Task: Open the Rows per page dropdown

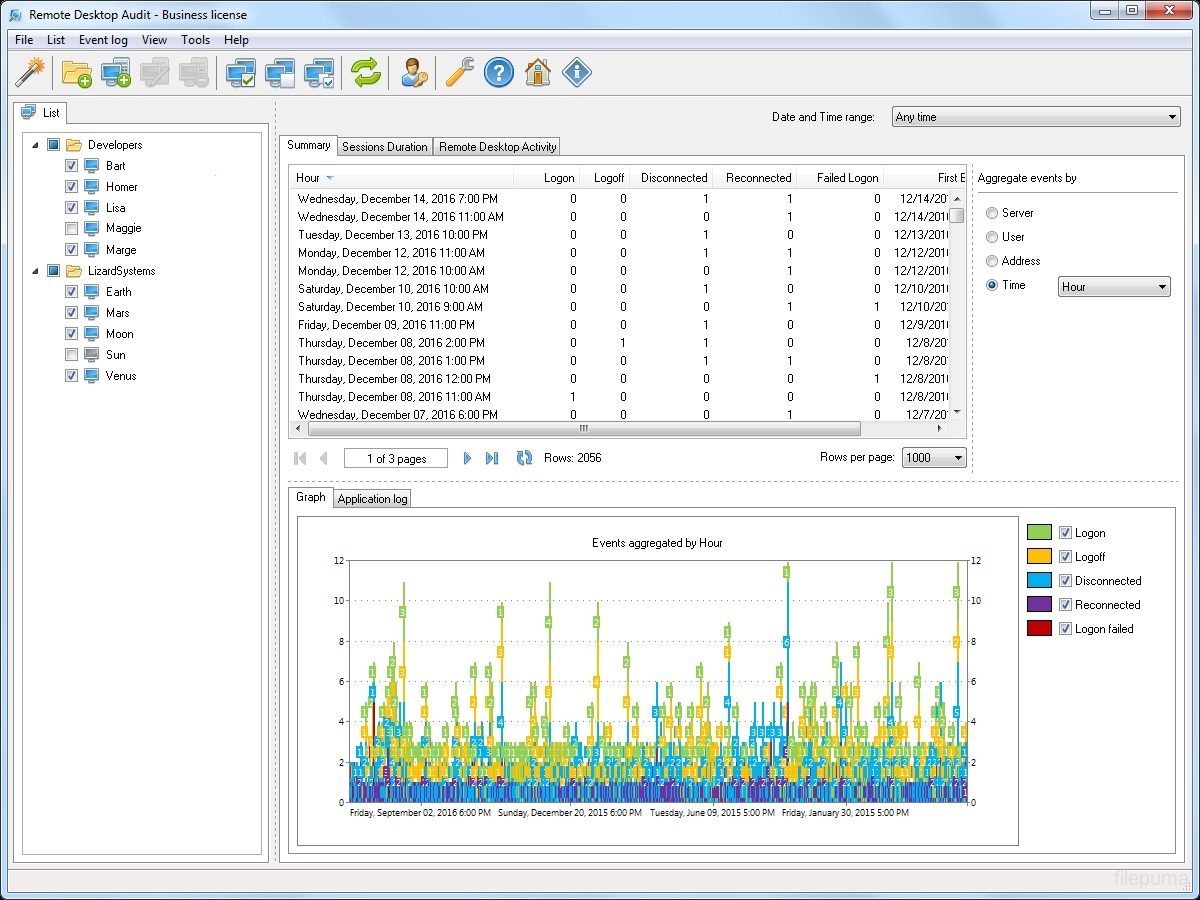Action: (934, 458)
